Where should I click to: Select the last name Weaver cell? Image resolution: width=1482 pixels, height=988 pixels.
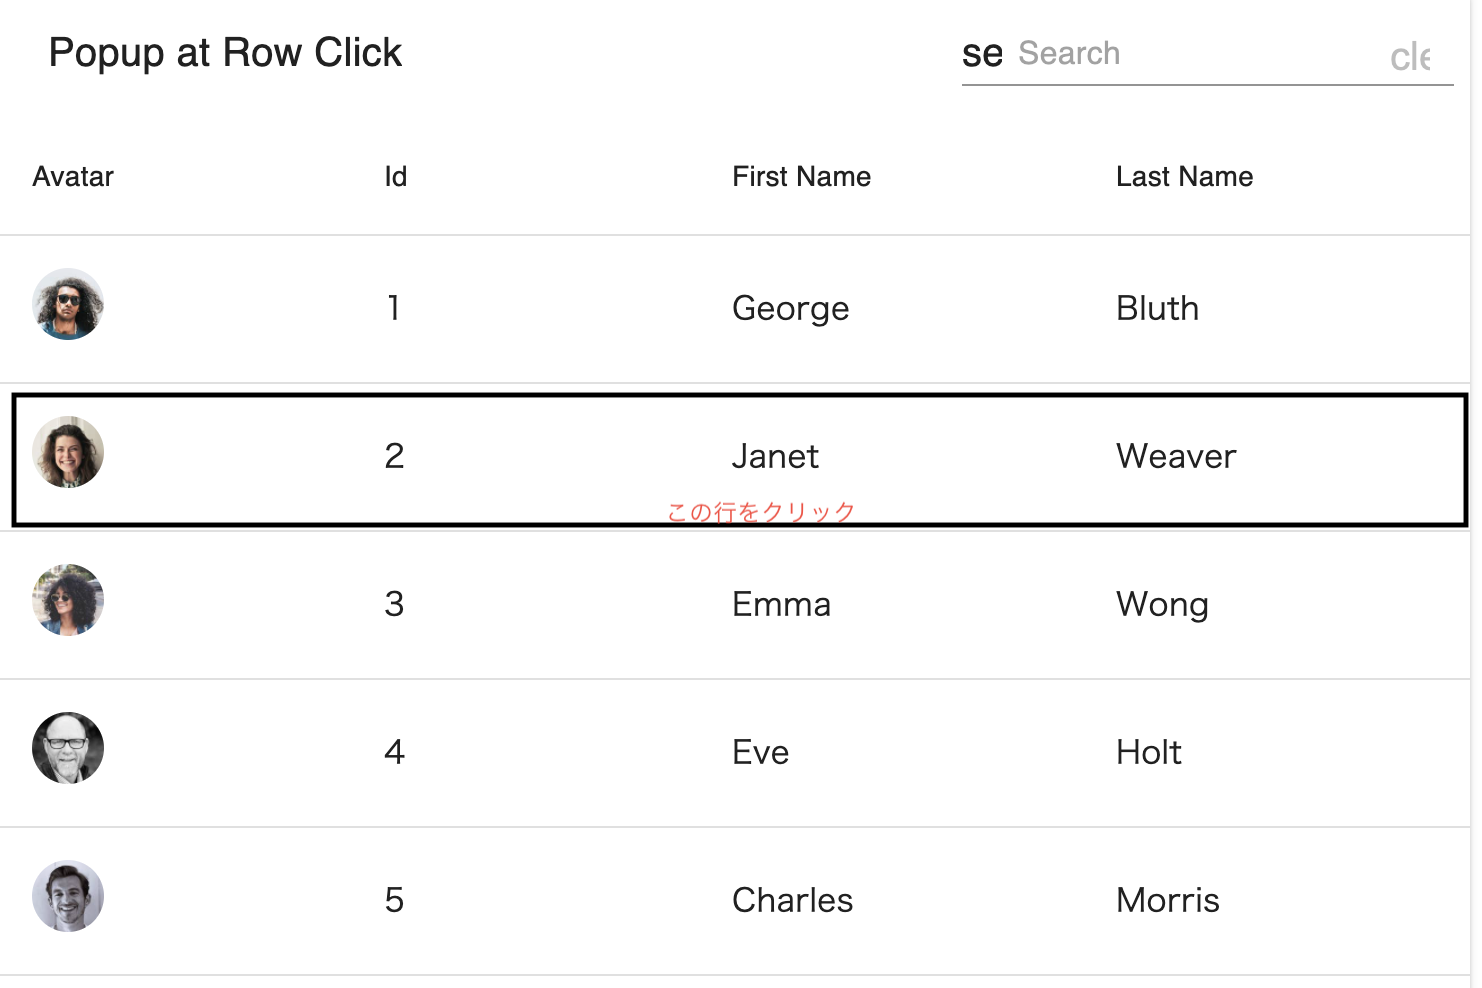click(x=1176, y=456)
